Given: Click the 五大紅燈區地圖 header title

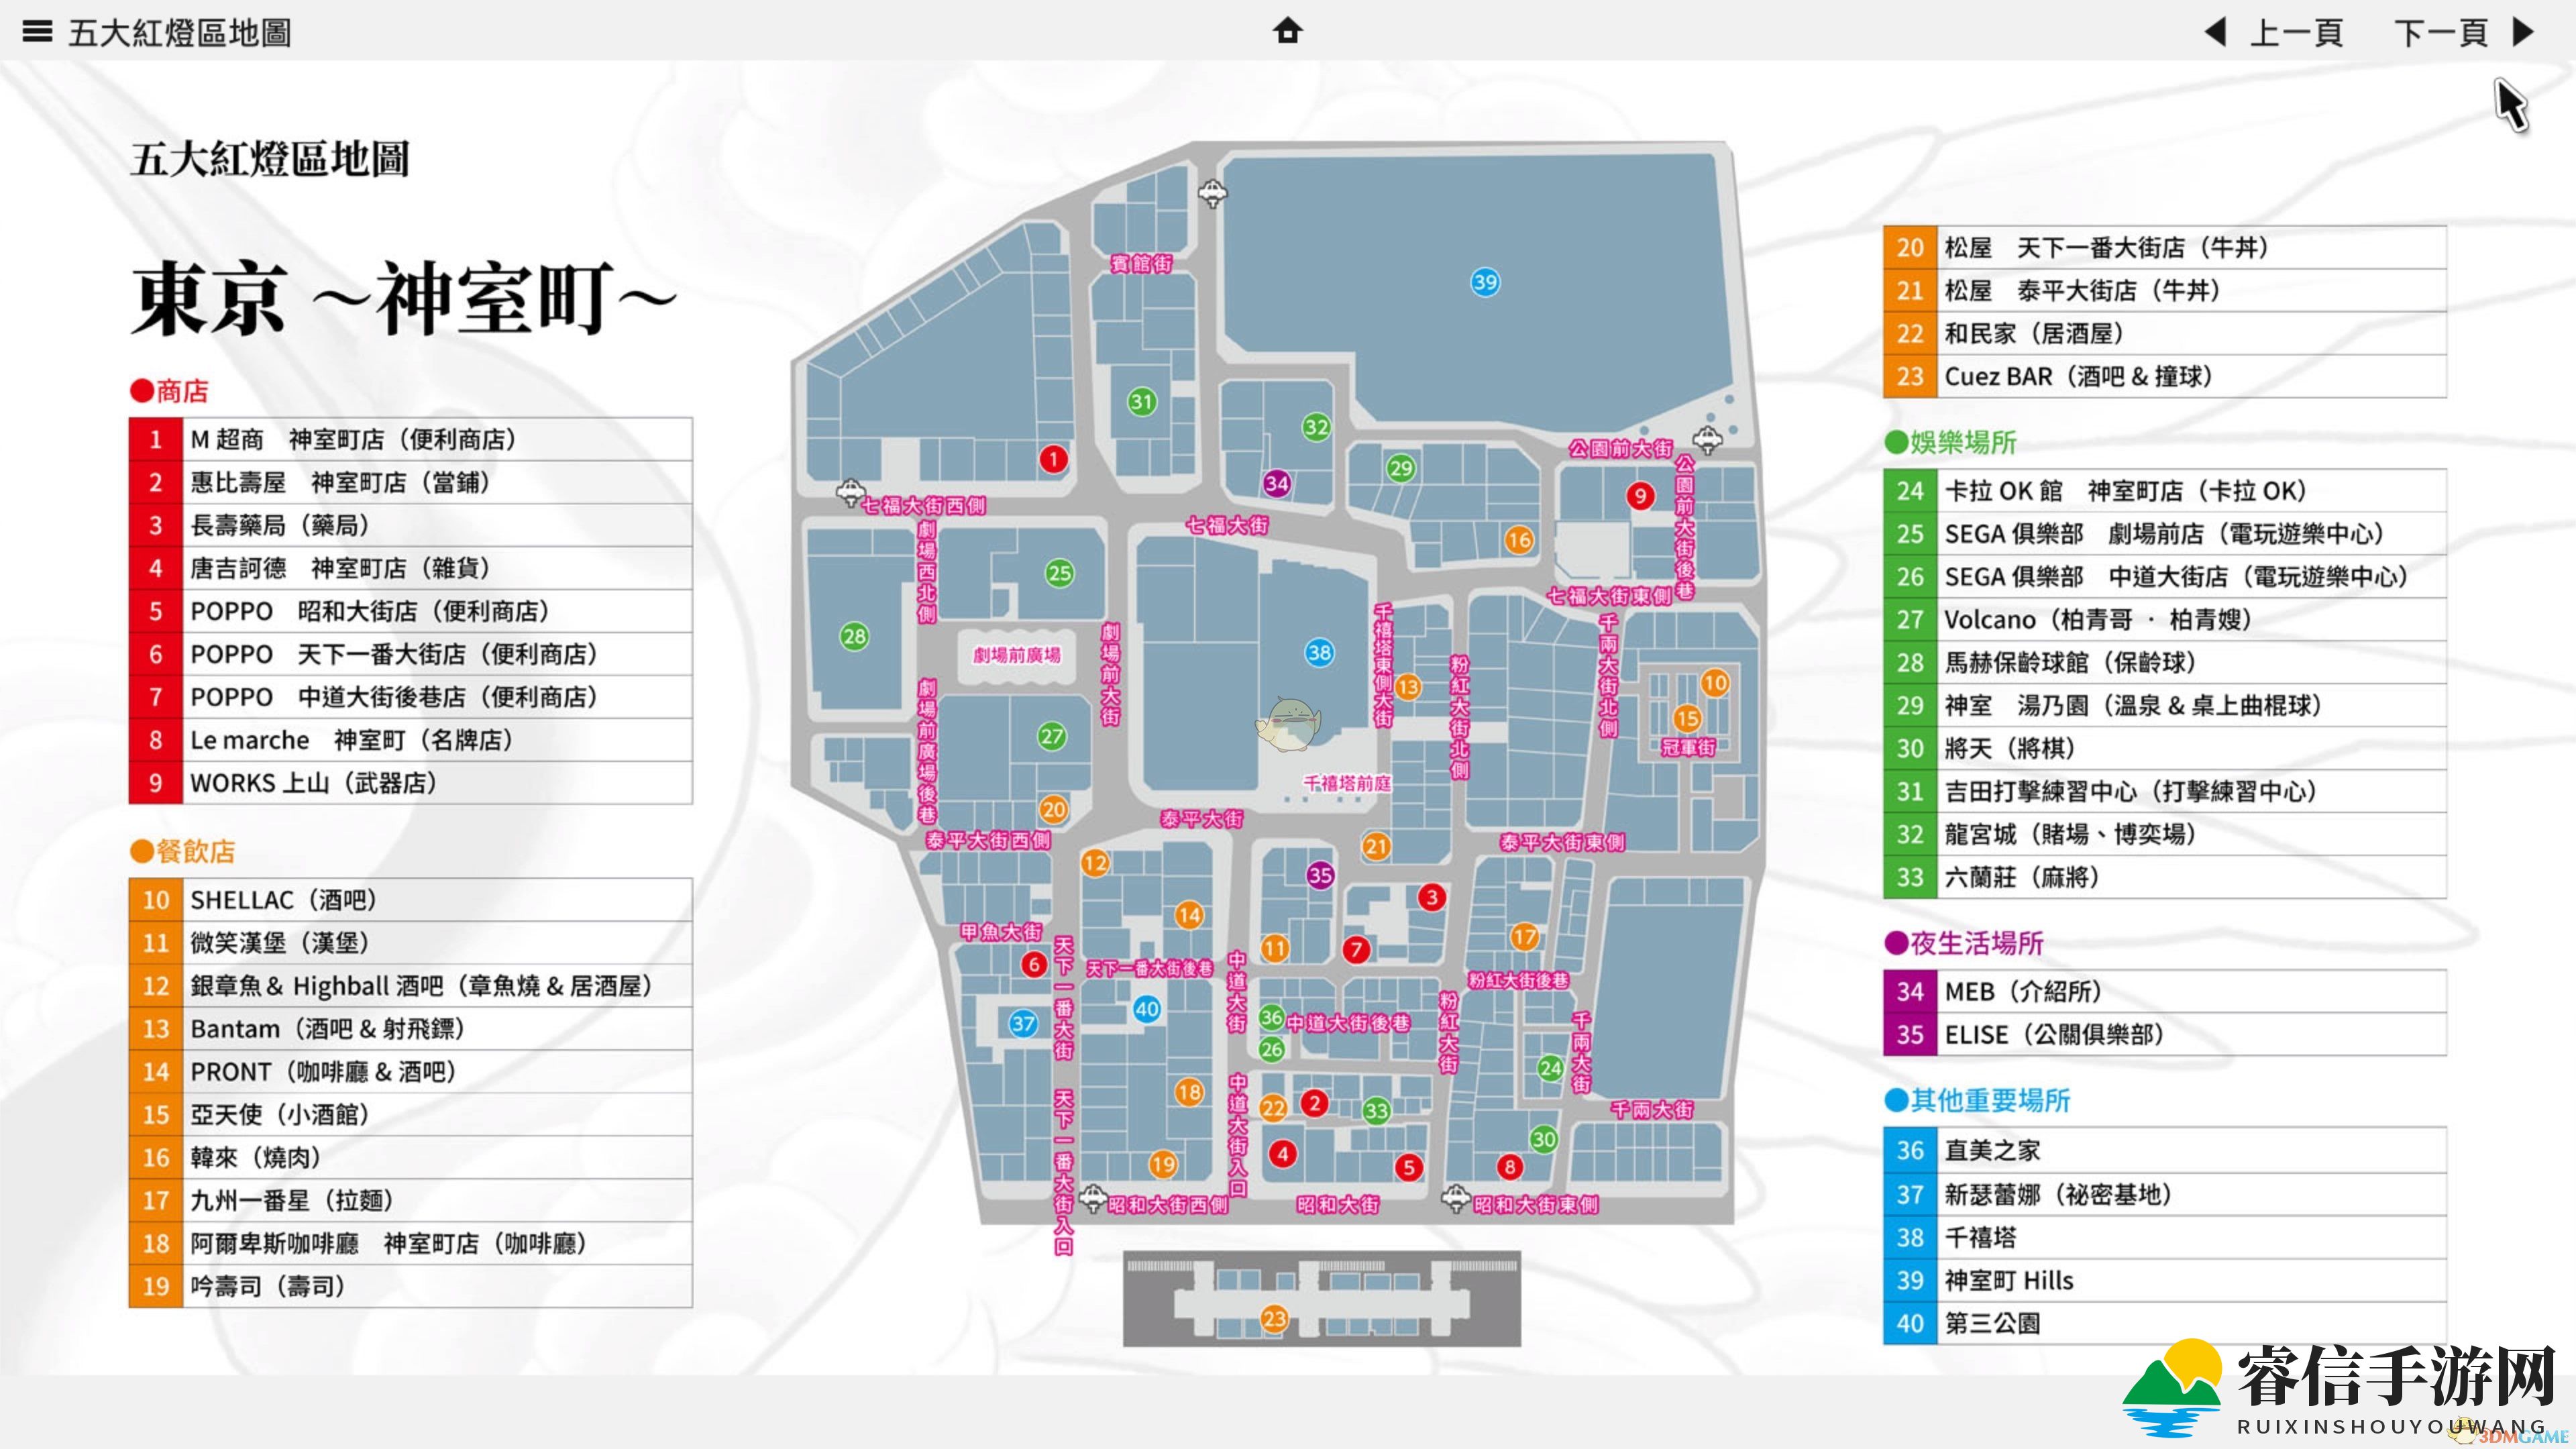Looking at the screenshot, I should pos(180,33).
